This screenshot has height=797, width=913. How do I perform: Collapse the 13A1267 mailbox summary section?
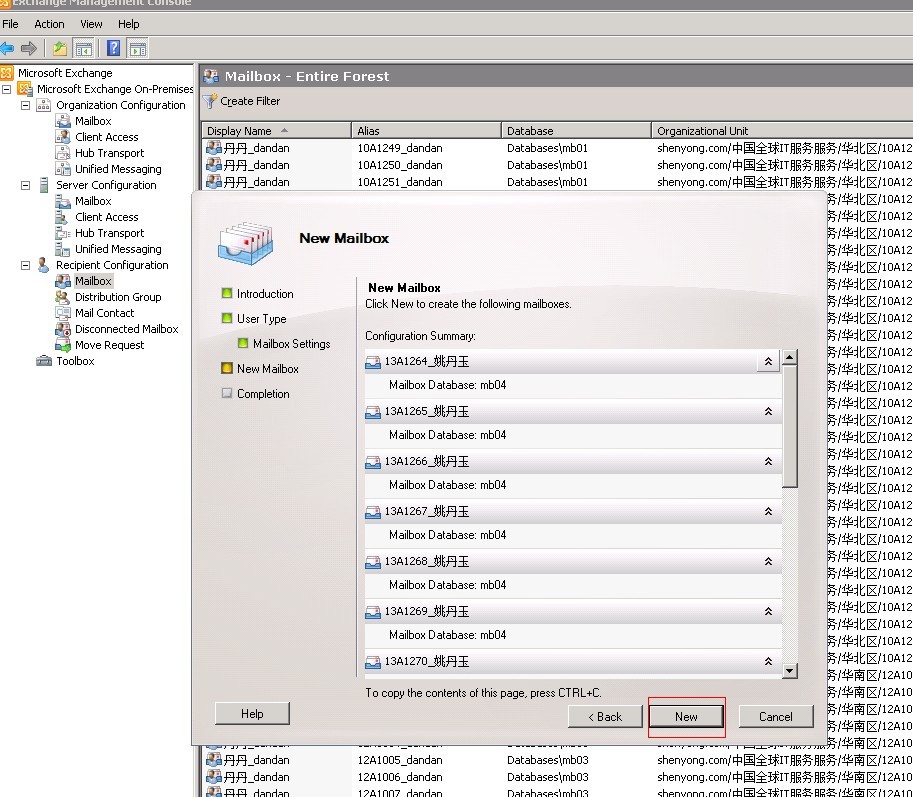[768, 512]
